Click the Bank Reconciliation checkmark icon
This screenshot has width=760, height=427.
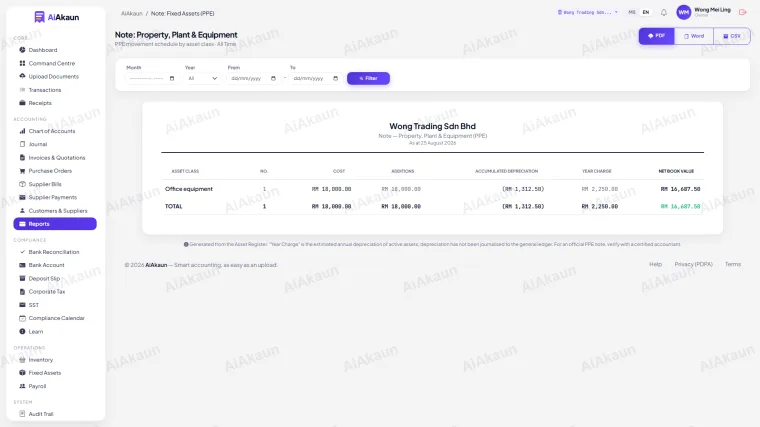tap(22, 252)
